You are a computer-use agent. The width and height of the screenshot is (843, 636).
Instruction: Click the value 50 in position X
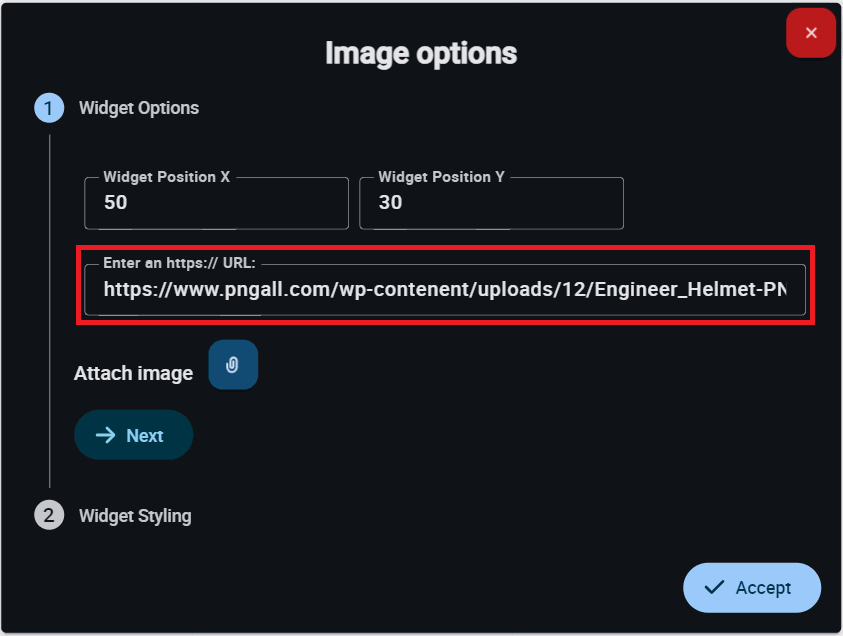click(116, 202)
